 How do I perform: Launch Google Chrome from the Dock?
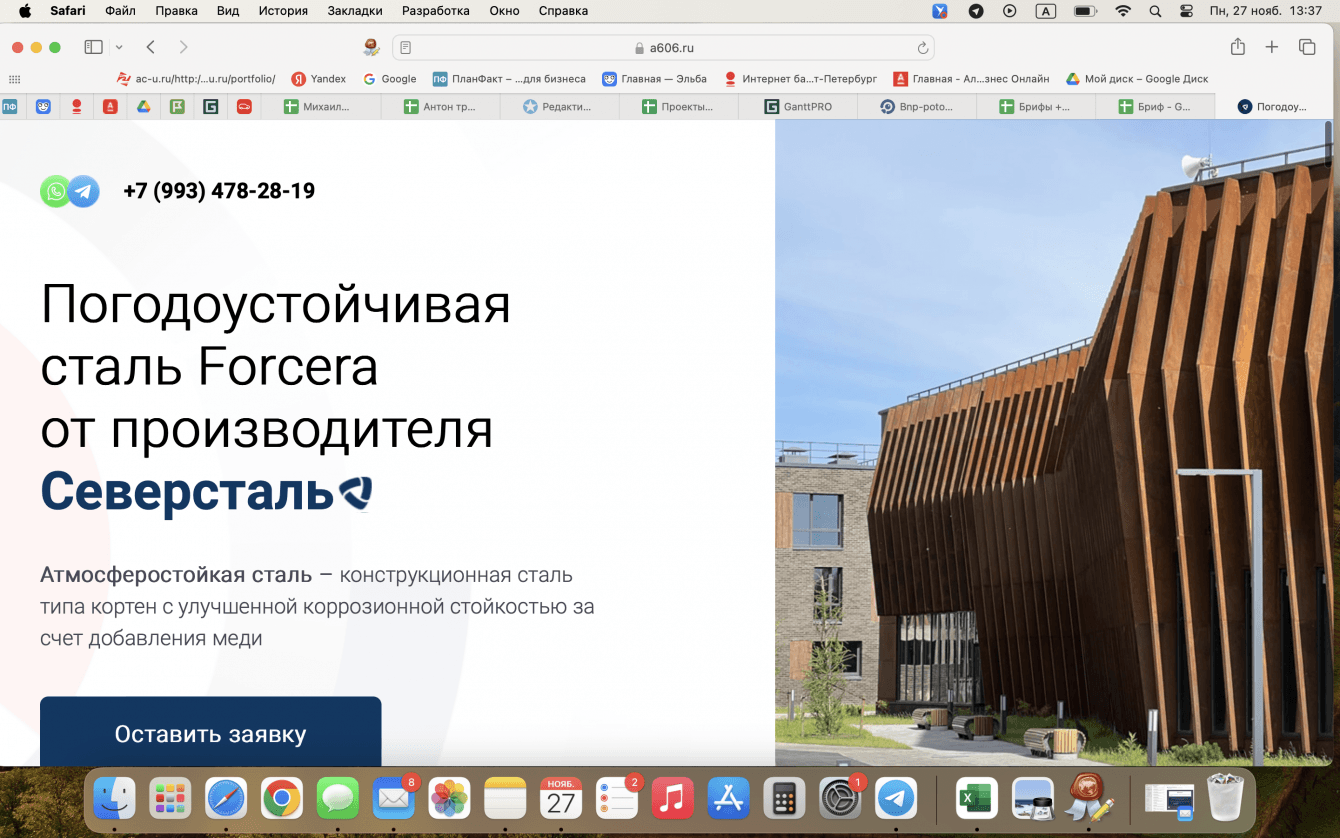pos(282,799)
